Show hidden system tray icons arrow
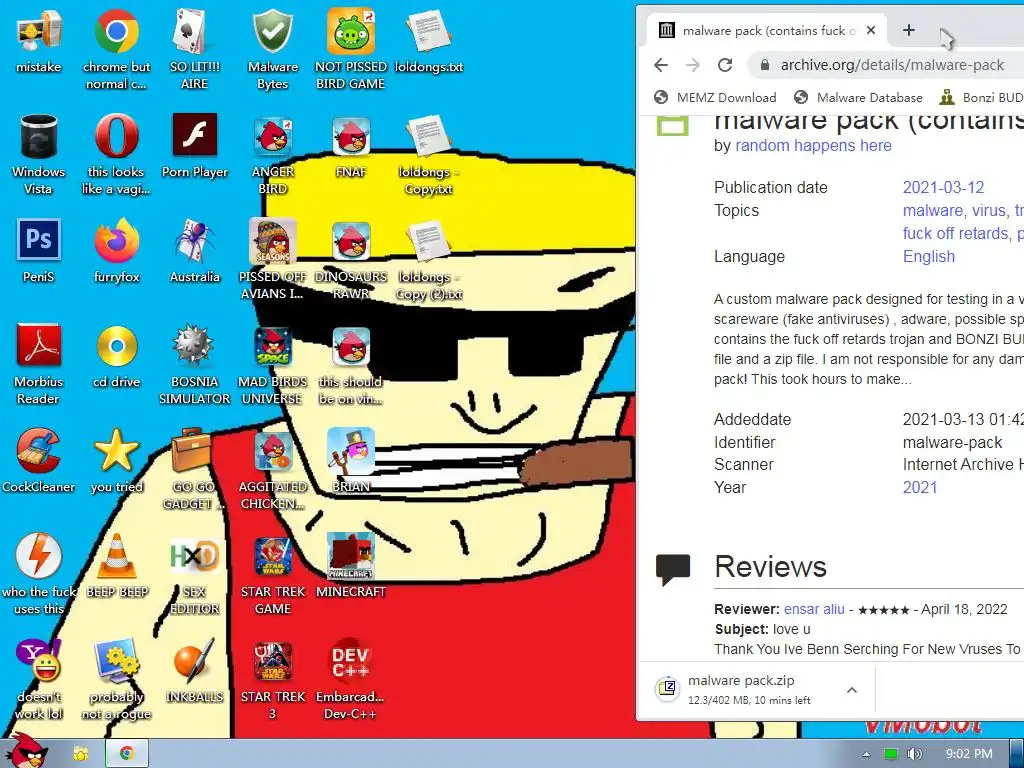 [866, 754]
